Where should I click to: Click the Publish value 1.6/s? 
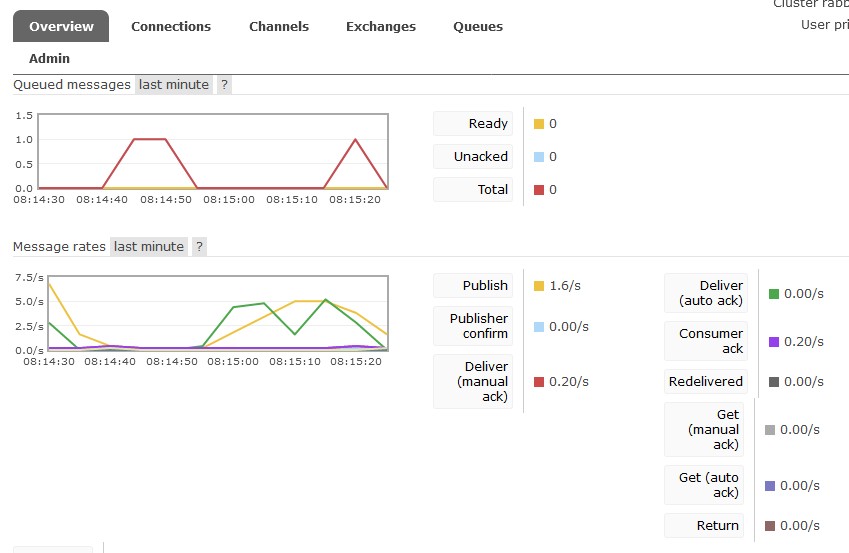(565, 285)
